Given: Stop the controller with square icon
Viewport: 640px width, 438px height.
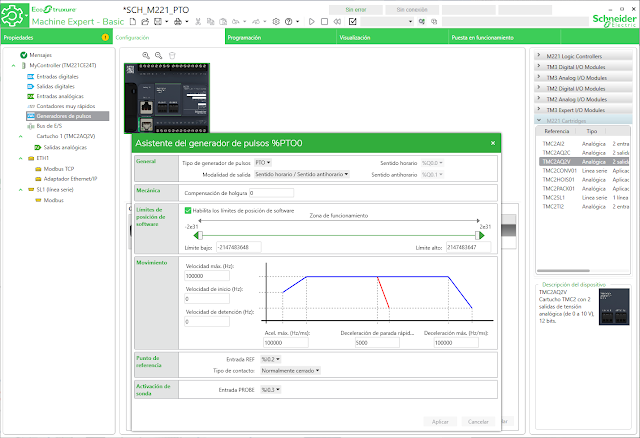Looking at the screenshot, I should pos(324,22).
